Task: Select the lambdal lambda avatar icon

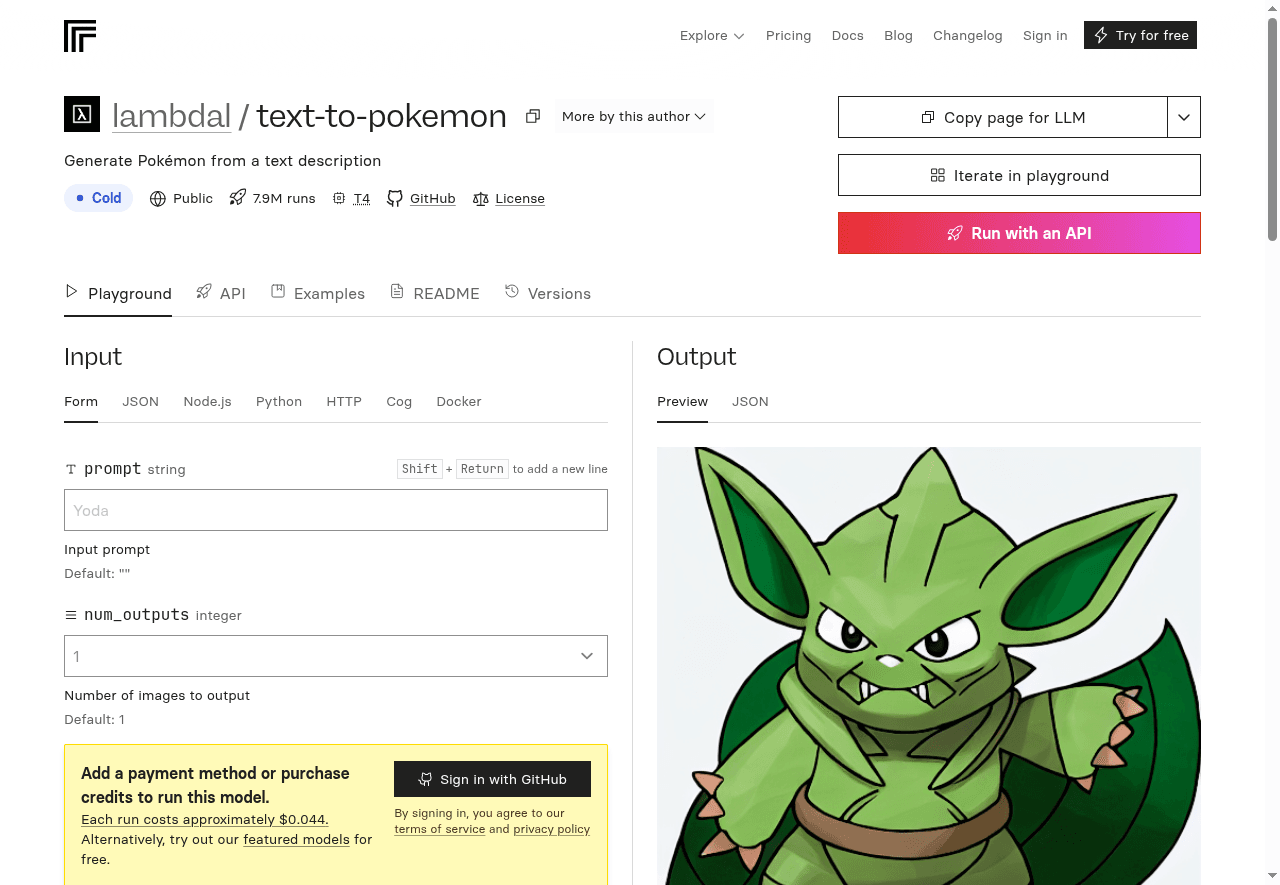Action: pos(81,114)
